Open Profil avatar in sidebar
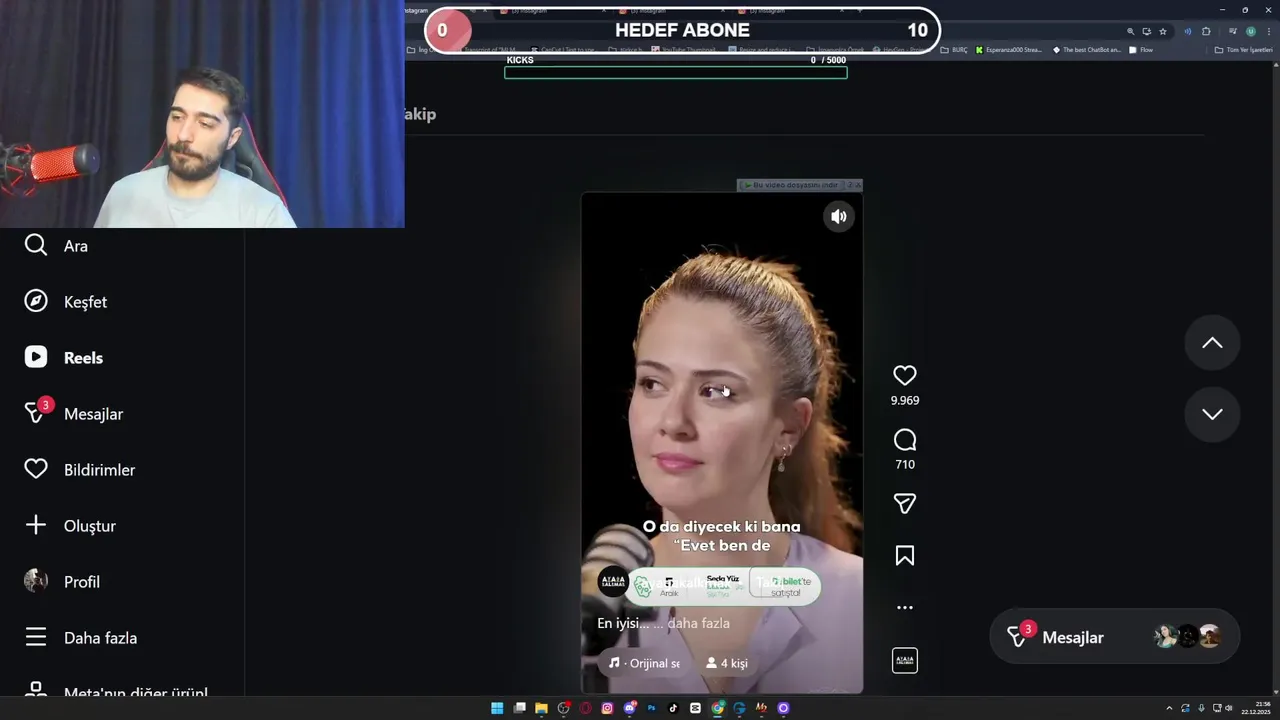 36,581
